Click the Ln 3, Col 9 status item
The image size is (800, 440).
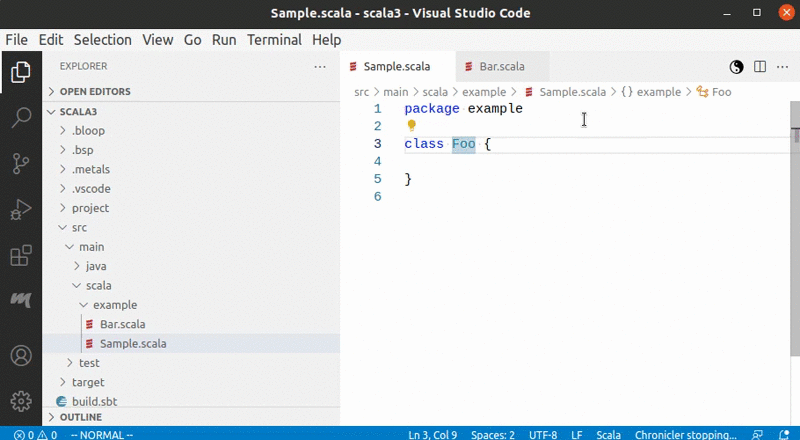433,435
